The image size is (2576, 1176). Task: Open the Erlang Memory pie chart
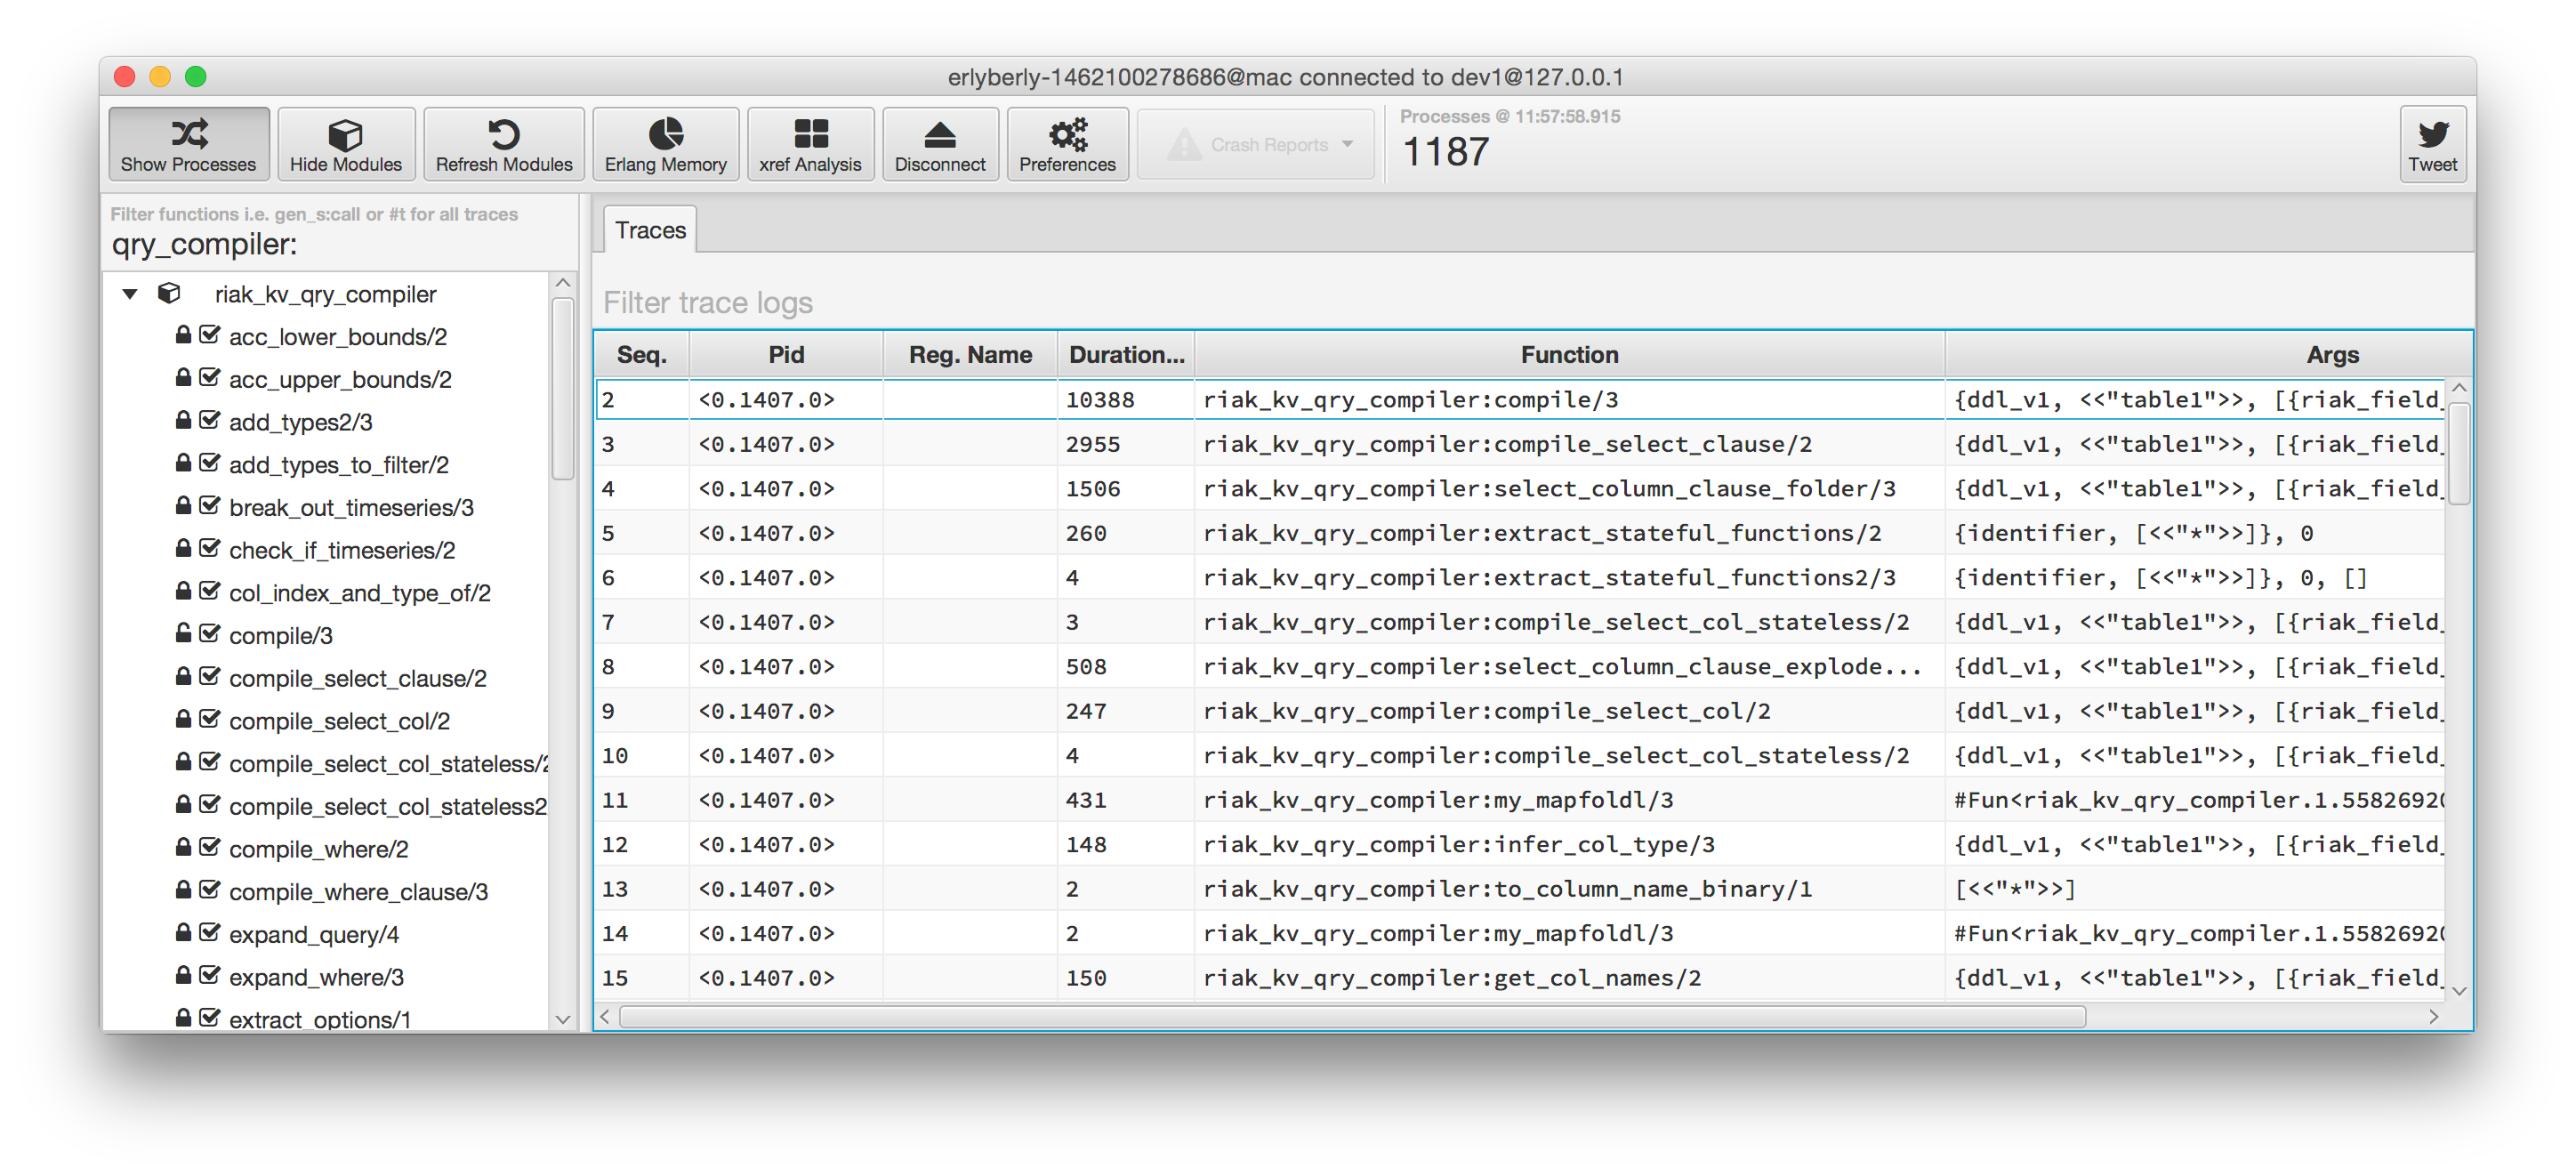coord(665,134)
